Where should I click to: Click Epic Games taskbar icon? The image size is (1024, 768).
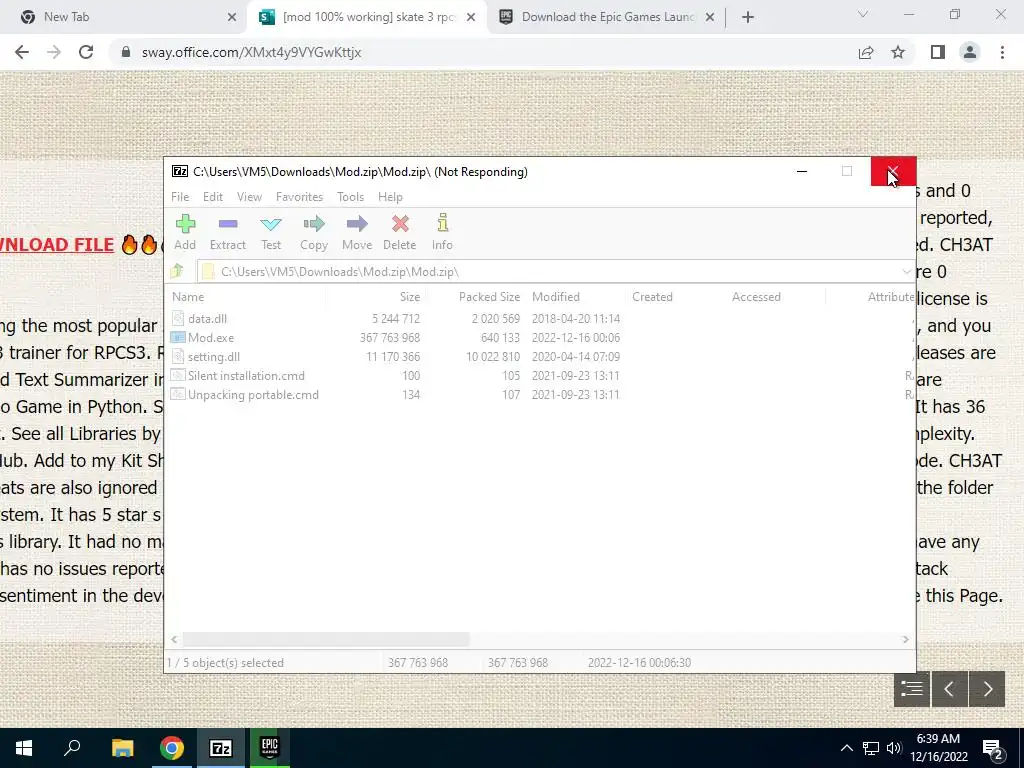pos(270,748)
